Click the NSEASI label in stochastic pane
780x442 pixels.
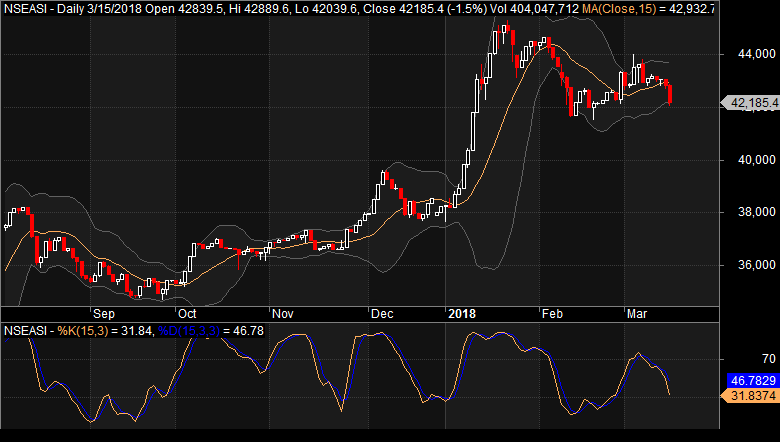point(25,331)
